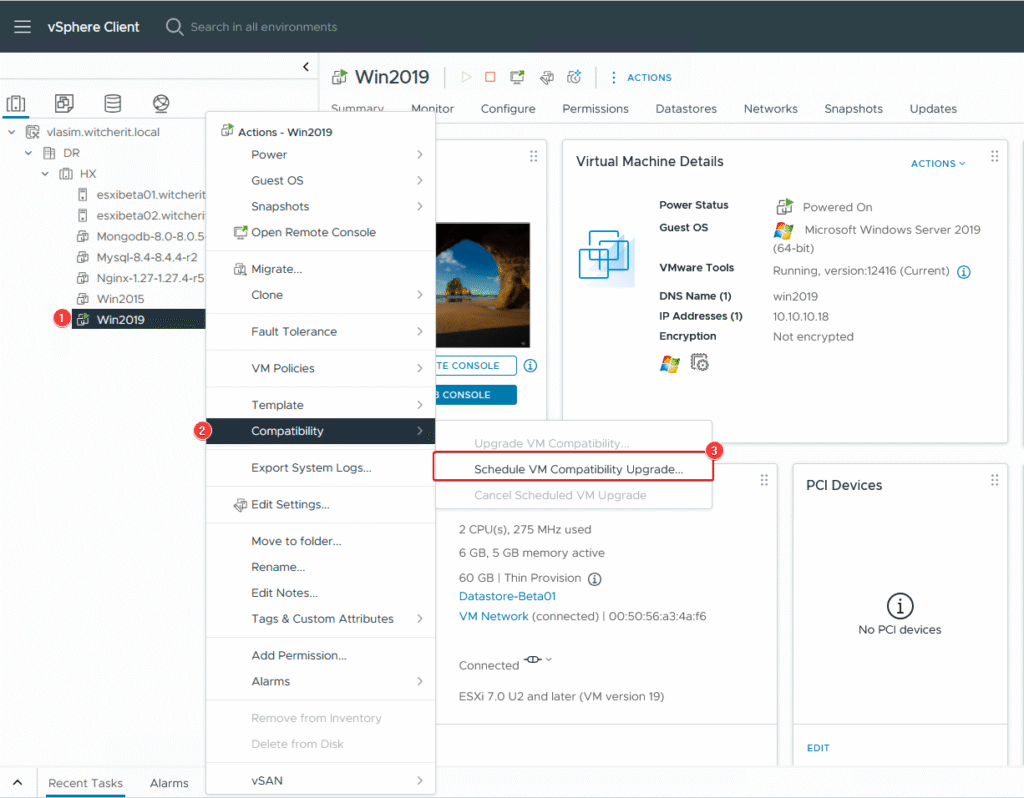Viewport: 1024px width, 798px height.
Task: Click drag handle on VM Hardware card
Action: [763, 480]
